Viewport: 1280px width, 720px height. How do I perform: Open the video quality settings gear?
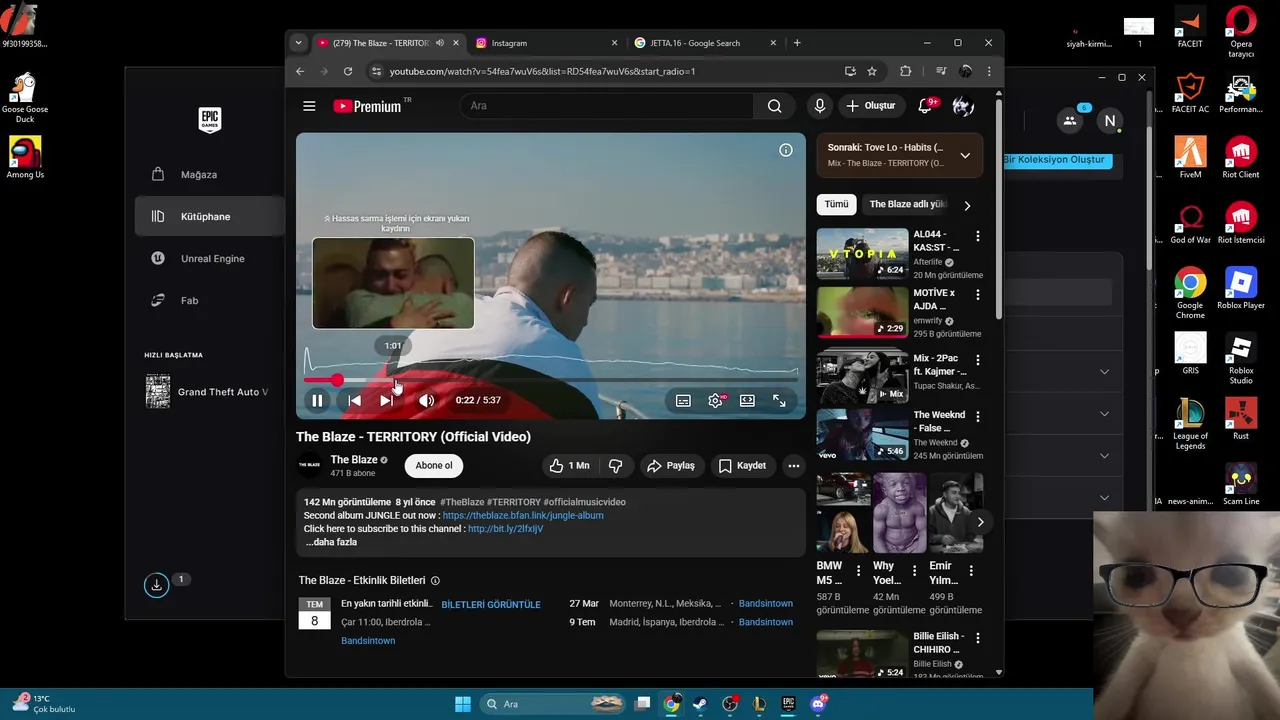pyautogui.click(x=715, y=400)
